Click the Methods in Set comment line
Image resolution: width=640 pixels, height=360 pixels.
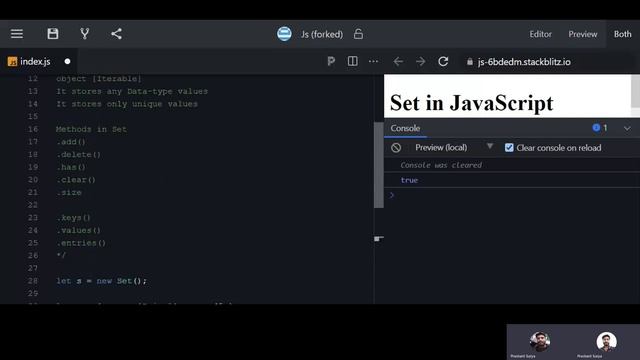[x=91, y=129]
